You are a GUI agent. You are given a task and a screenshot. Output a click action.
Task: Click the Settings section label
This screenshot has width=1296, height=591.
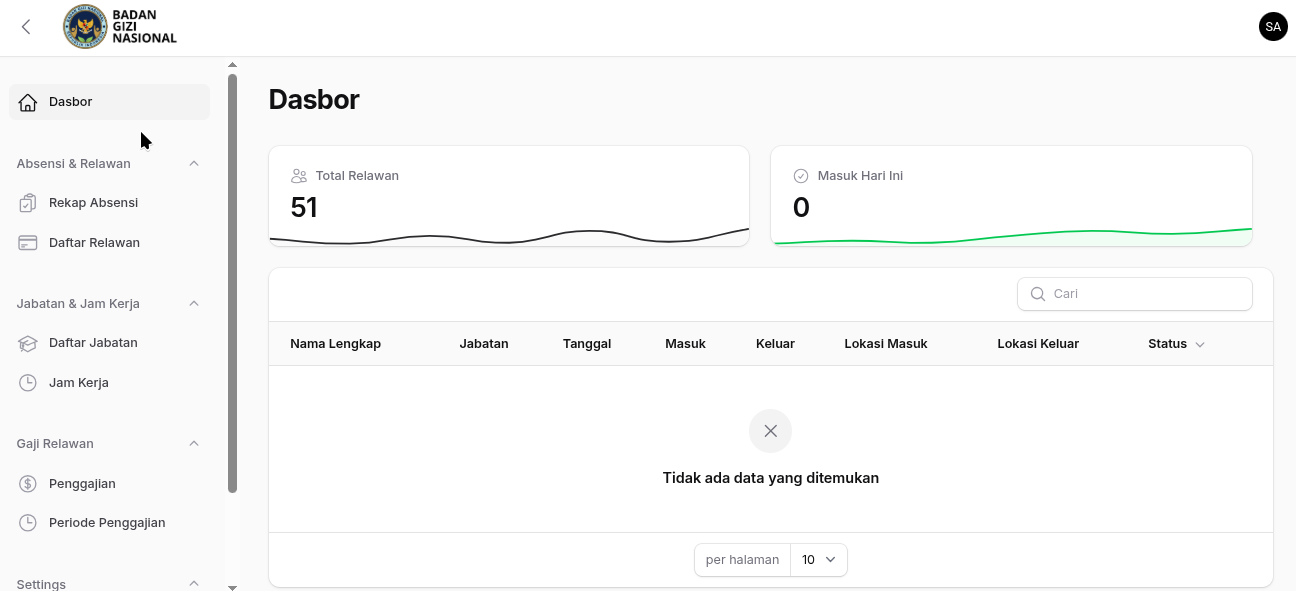41,584
